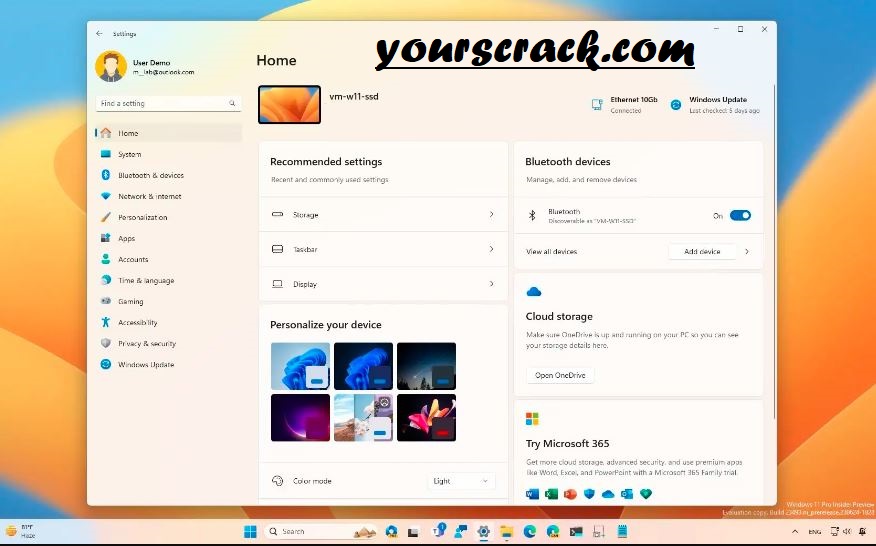Click the Microsoft logo in Try Microsoft 365
Image resolution: width=876 pixels, height=546 pixels.
click(x=532, y=419)
